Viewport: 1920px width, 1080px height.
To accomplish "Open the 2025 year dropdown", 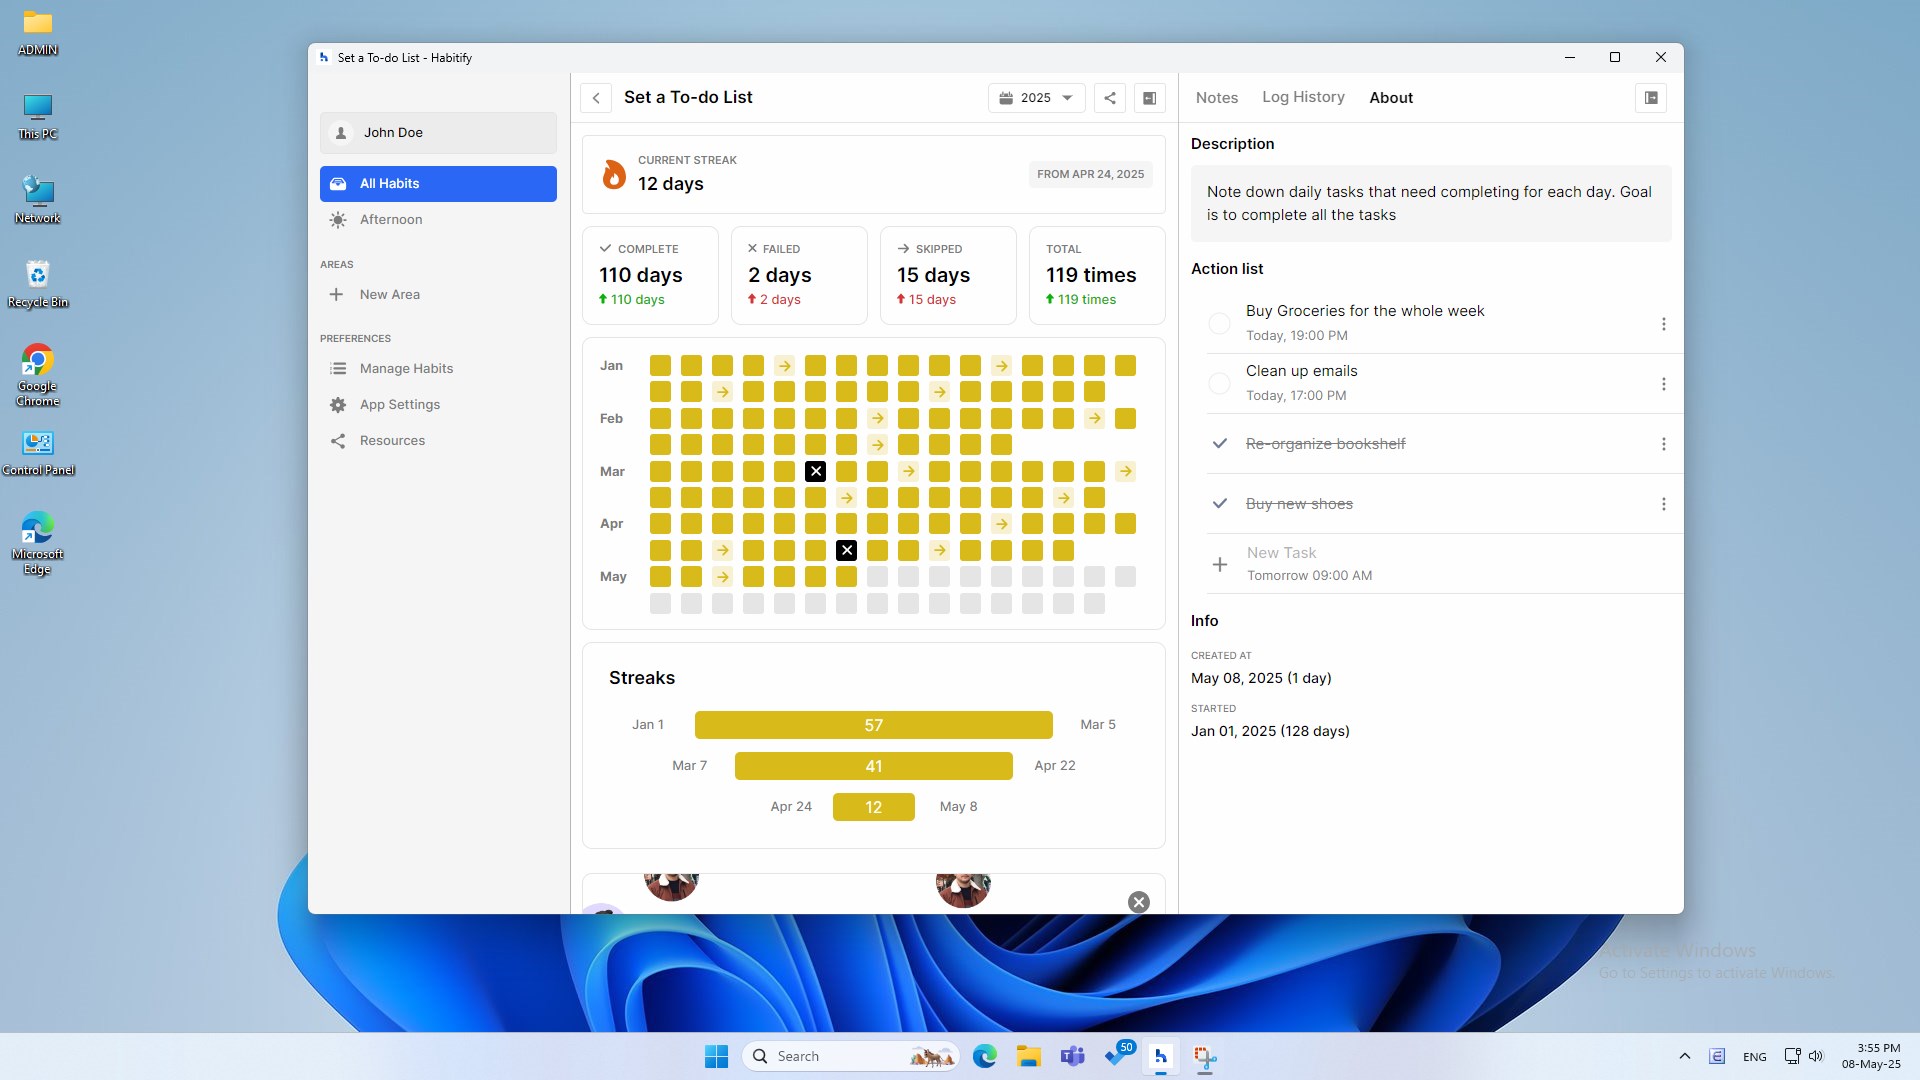I will click(x=1036, y=98).
